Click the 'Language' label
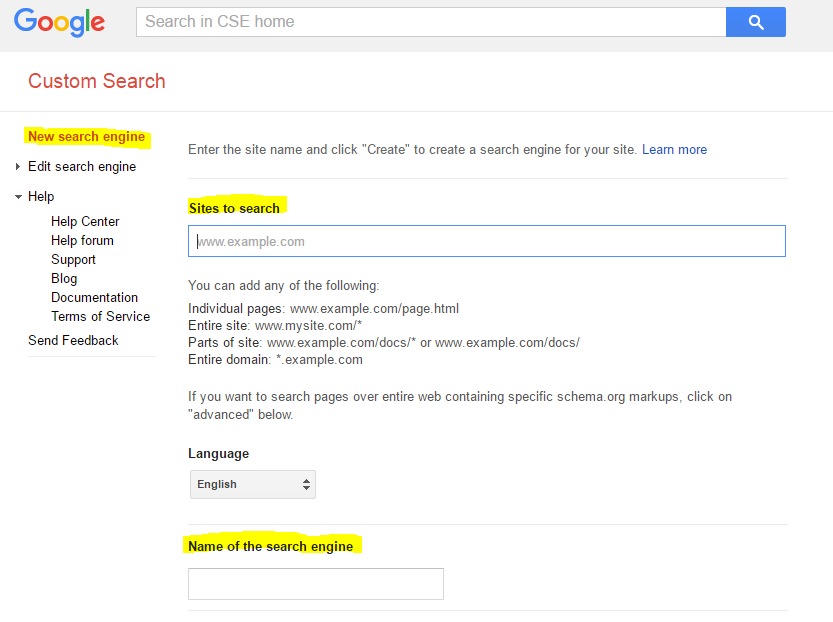This screenshot has width=833, height=622. [x=218, y=454]
